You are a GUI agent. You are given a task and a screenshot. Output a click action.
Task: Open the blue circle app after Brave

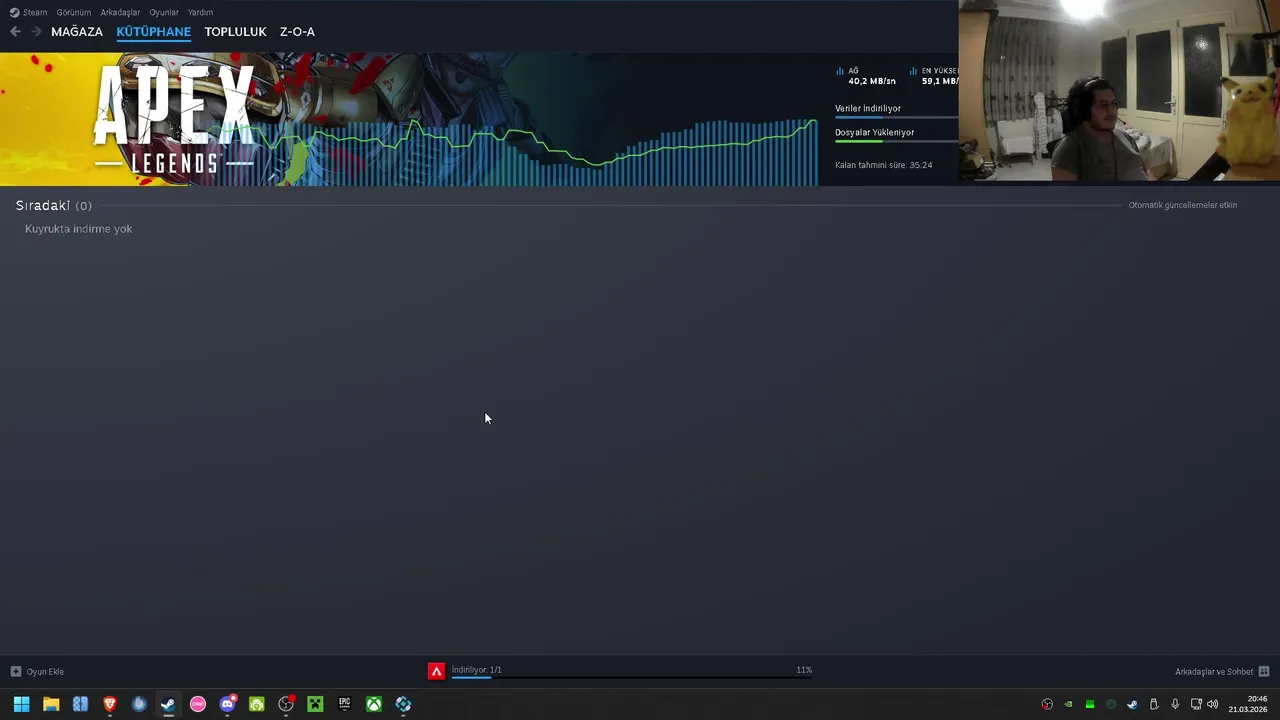pos(139,704)
